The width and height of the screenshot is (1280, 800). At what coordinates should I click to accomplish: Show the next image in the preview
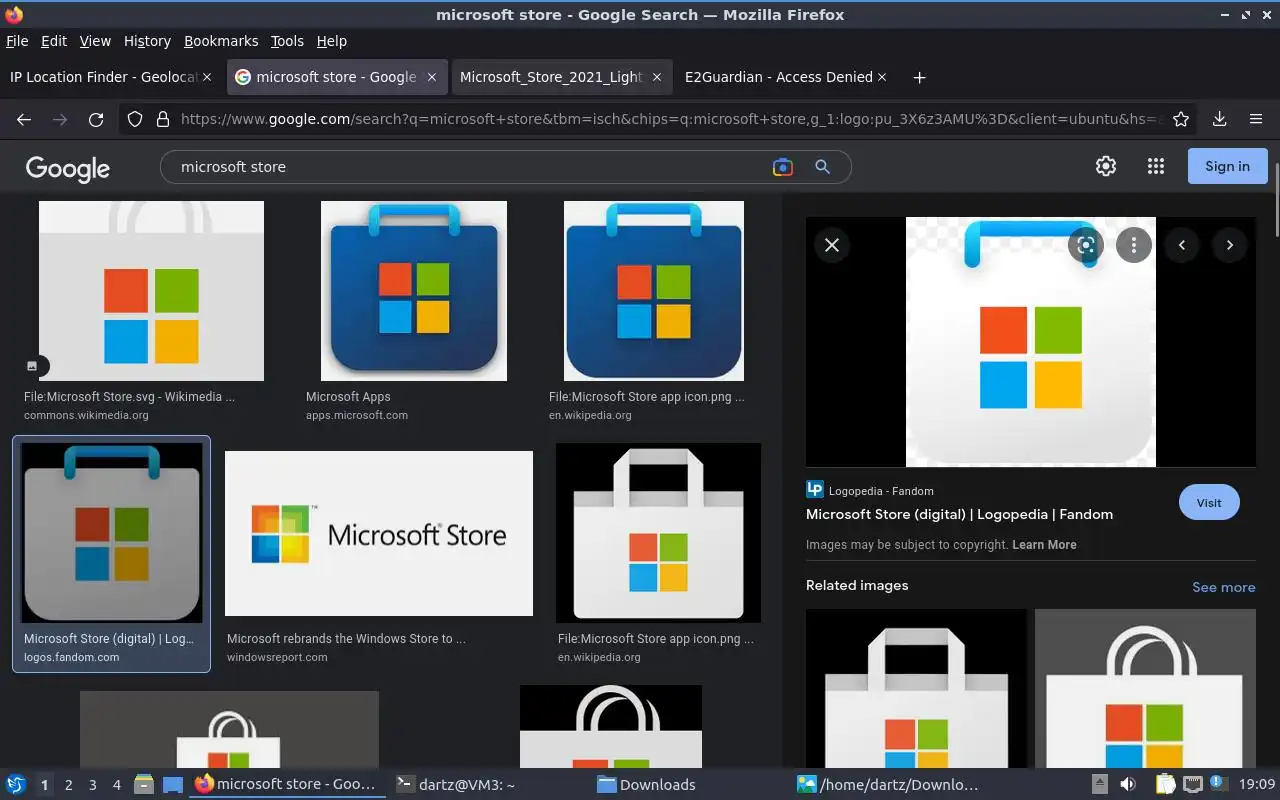point(1229,245)
